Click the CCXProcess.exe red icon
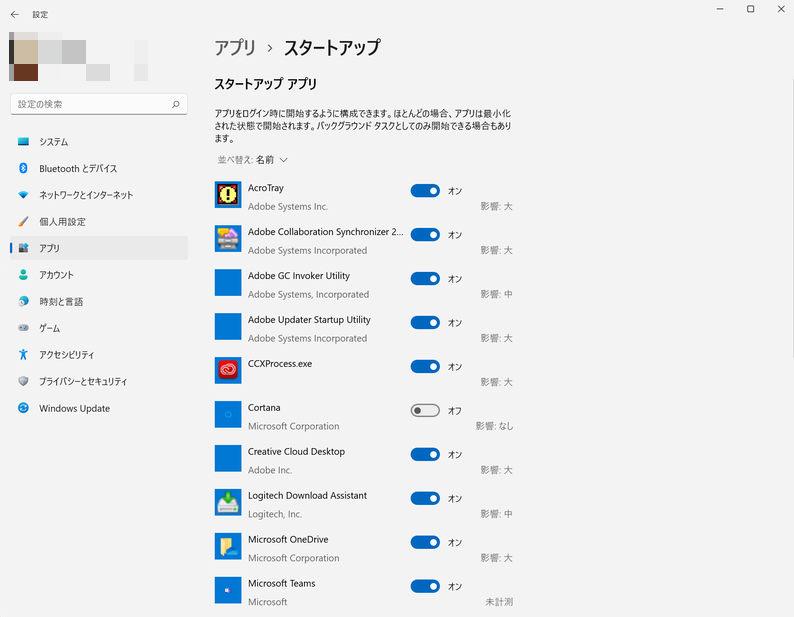 [228, 370]
